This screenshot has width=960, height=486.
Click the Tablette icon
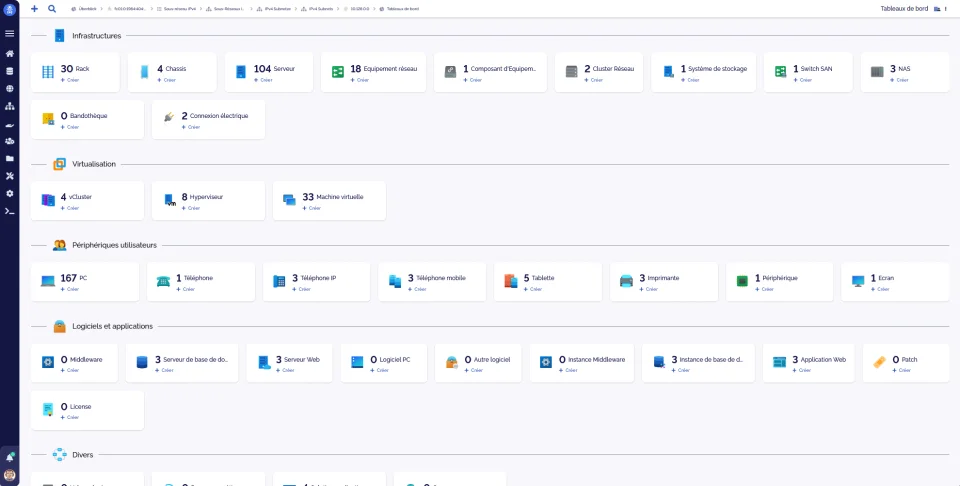(511, 281)
